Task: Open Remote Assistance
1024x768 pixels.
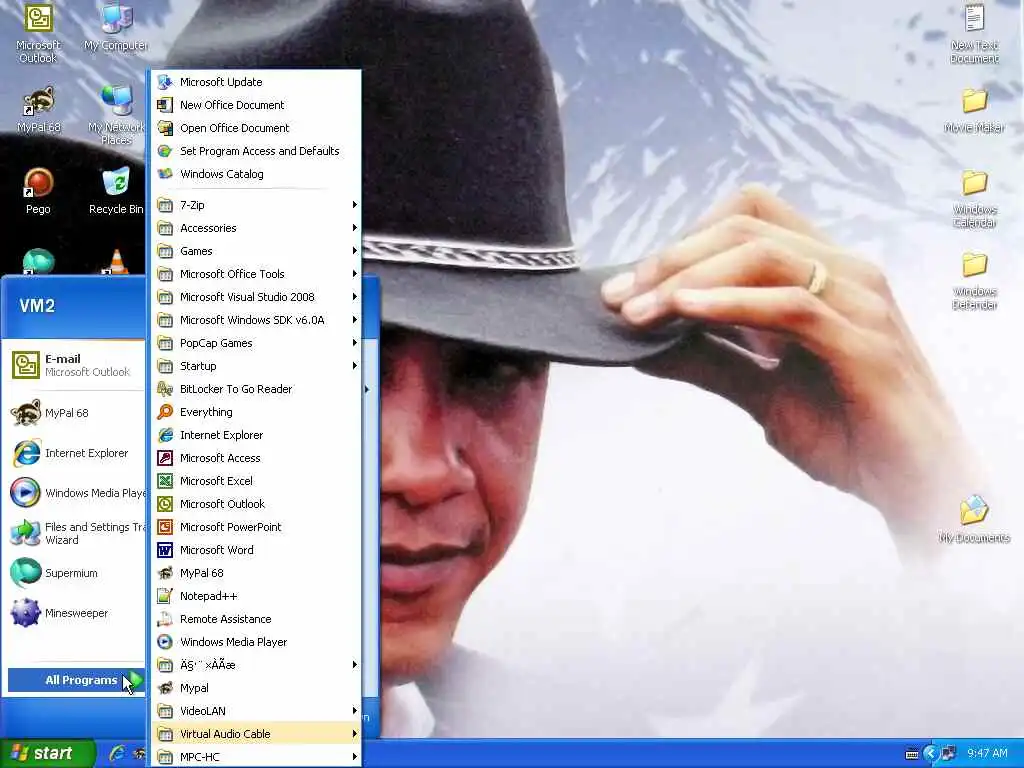Action: click(256, 619)
